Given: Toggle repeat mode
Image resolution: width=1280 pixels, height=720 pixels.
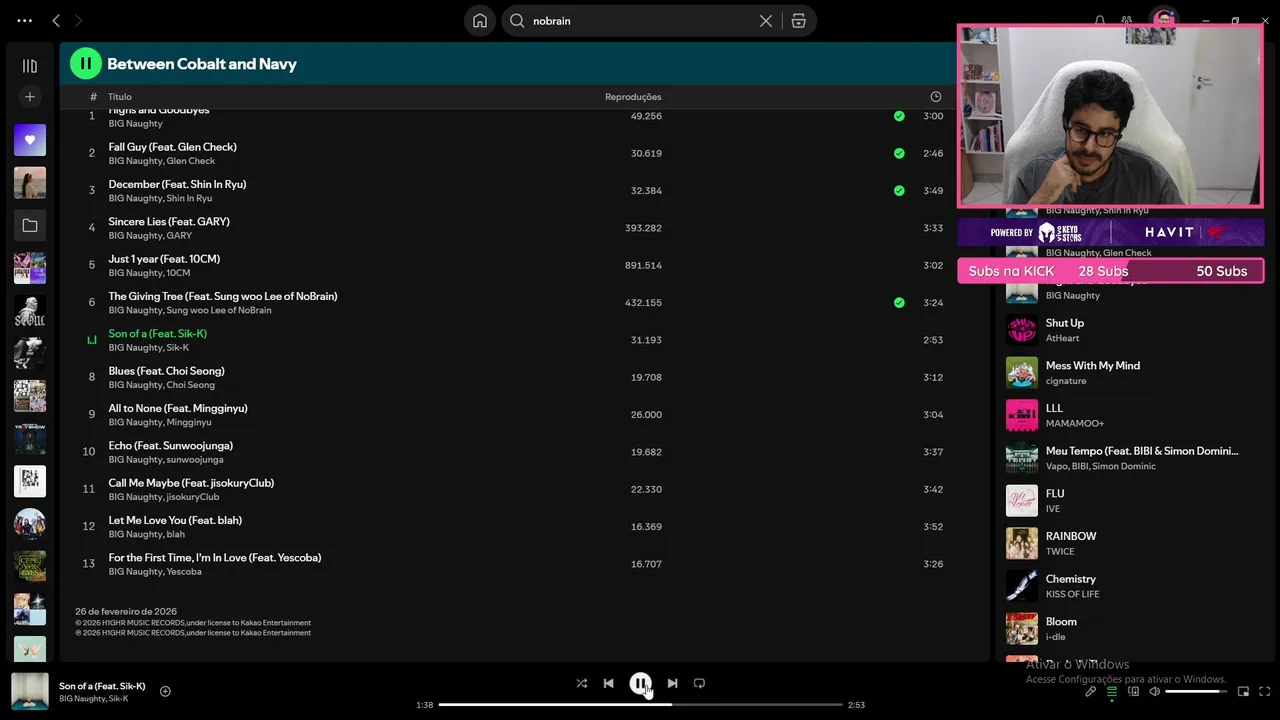Looking at the screenshot, I should (x=699, y=683).
